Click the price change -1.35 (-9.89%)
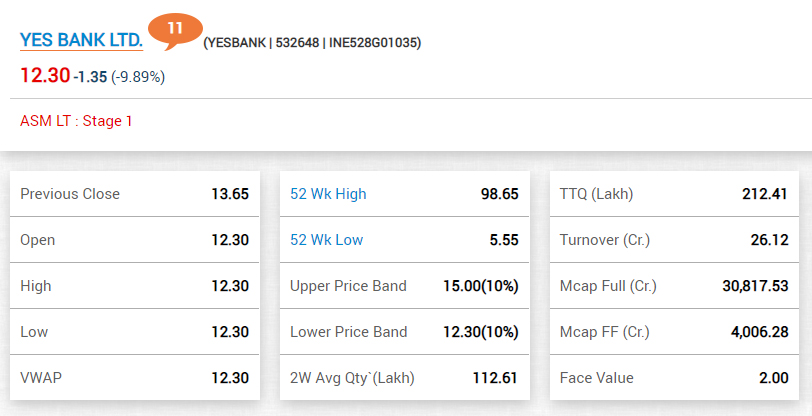The width and height of the screenshot is (812, 416). click(x=119, y=77)
